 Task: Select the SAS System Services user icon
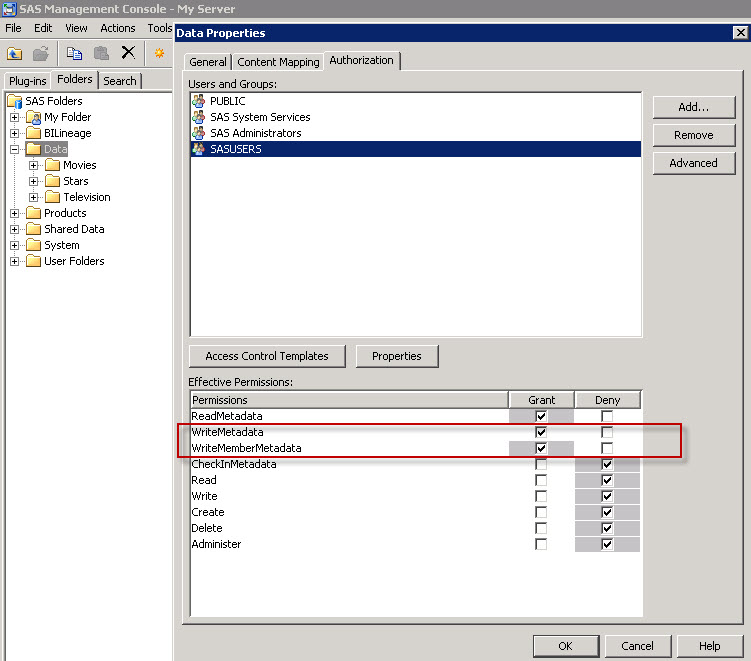pos(198,117)
